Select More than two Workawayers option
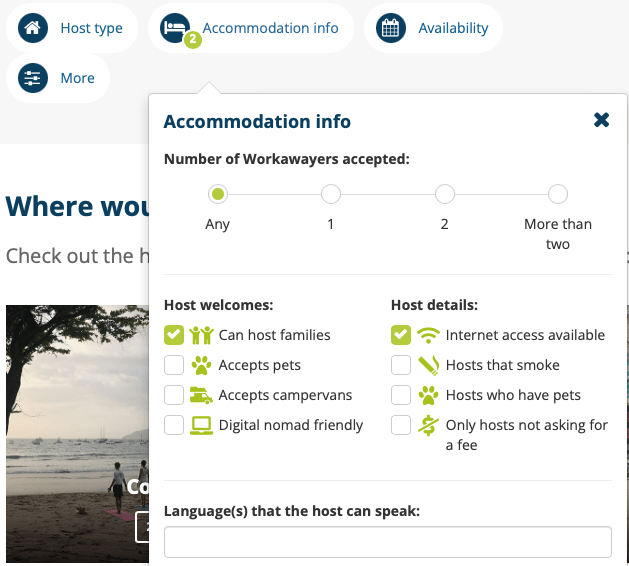629x566 pixels. coord(558,194)
